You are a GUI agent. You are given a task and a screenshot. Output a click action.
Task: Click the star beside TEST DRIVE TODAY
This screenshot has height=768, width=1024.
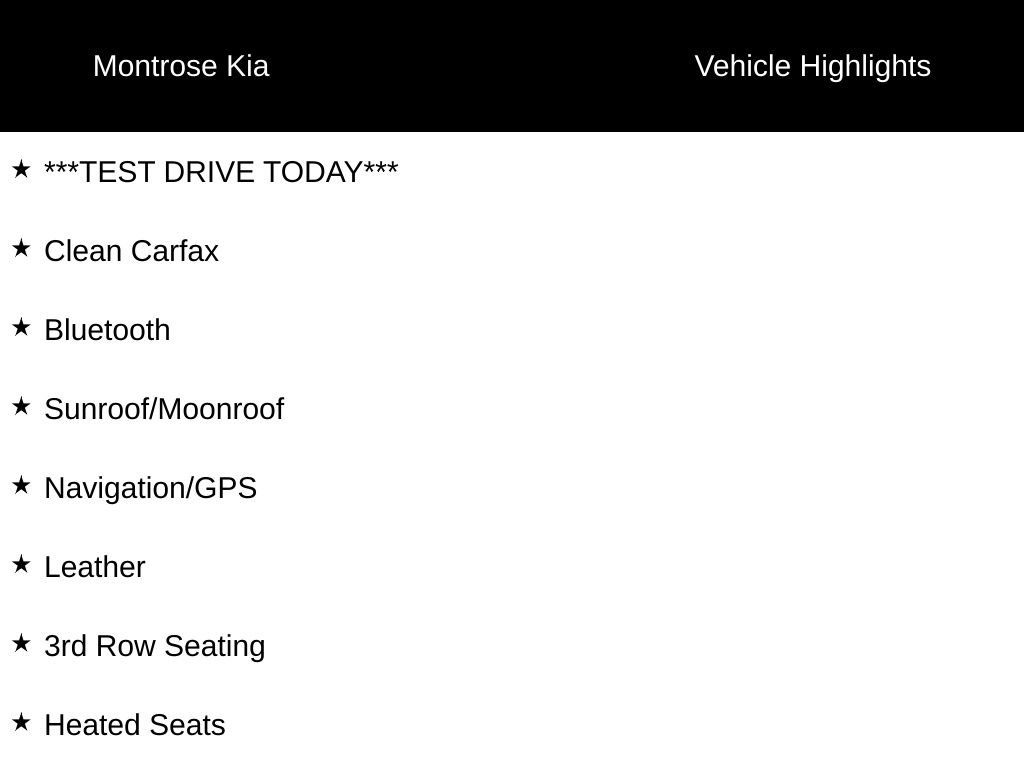pos(21,169)
